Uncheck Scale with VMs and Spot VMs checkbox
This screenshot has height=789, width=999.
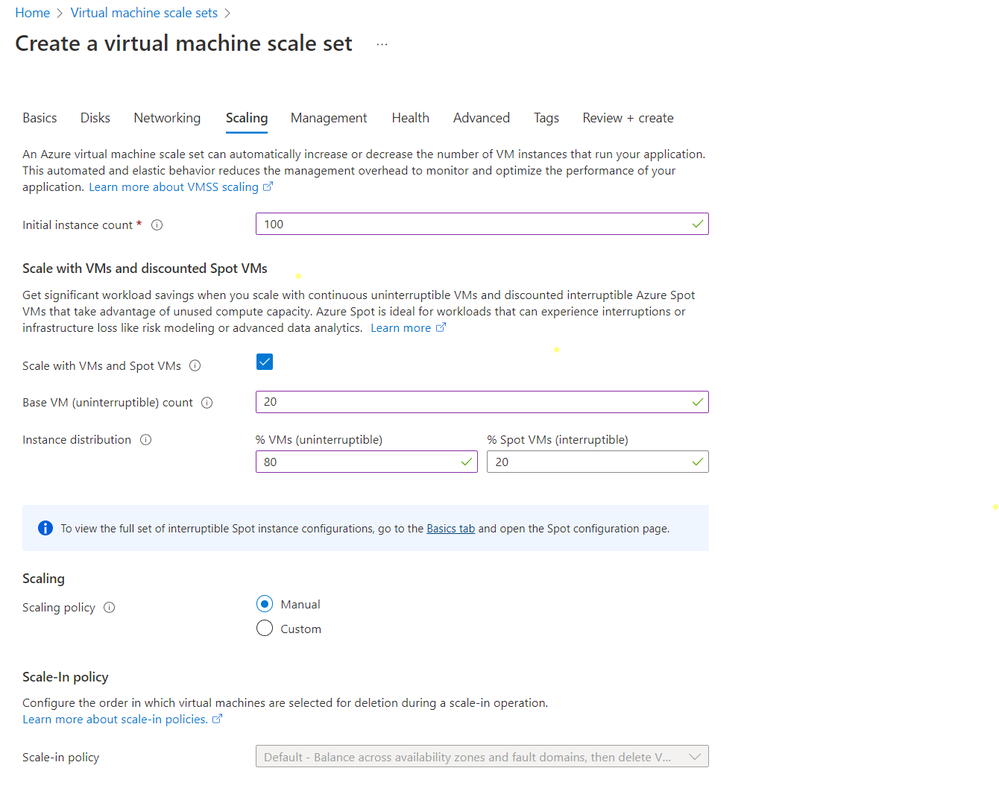click(x=265, y=362)
